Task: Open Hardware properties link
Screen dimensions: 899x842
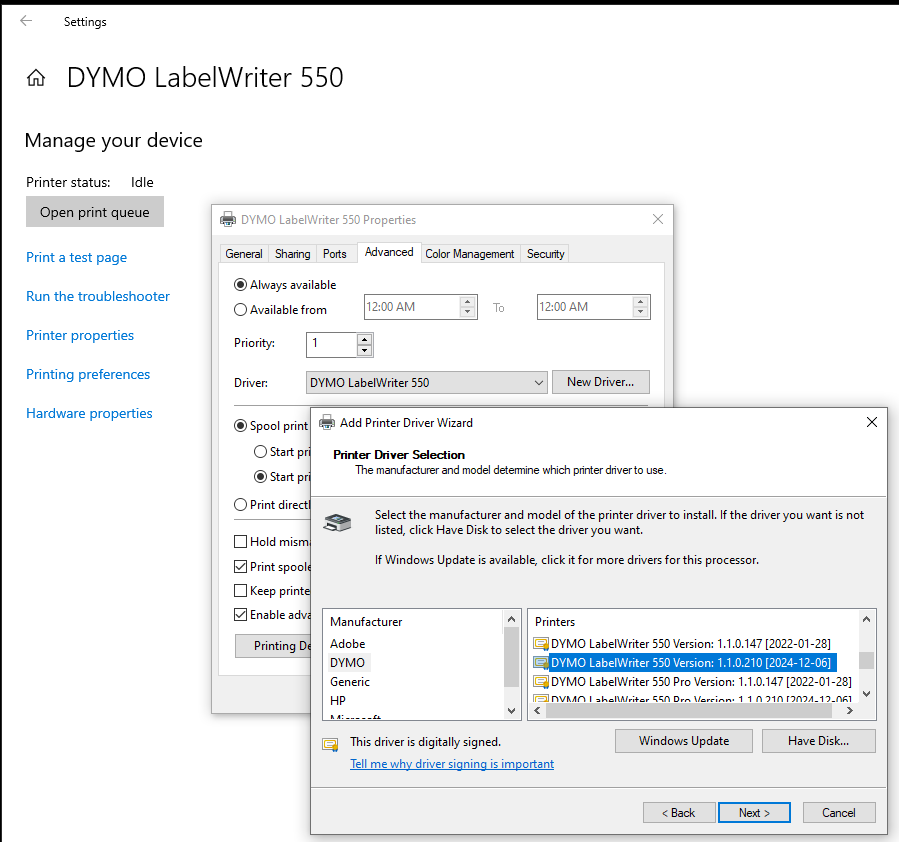Action: (x=89, y=413)
